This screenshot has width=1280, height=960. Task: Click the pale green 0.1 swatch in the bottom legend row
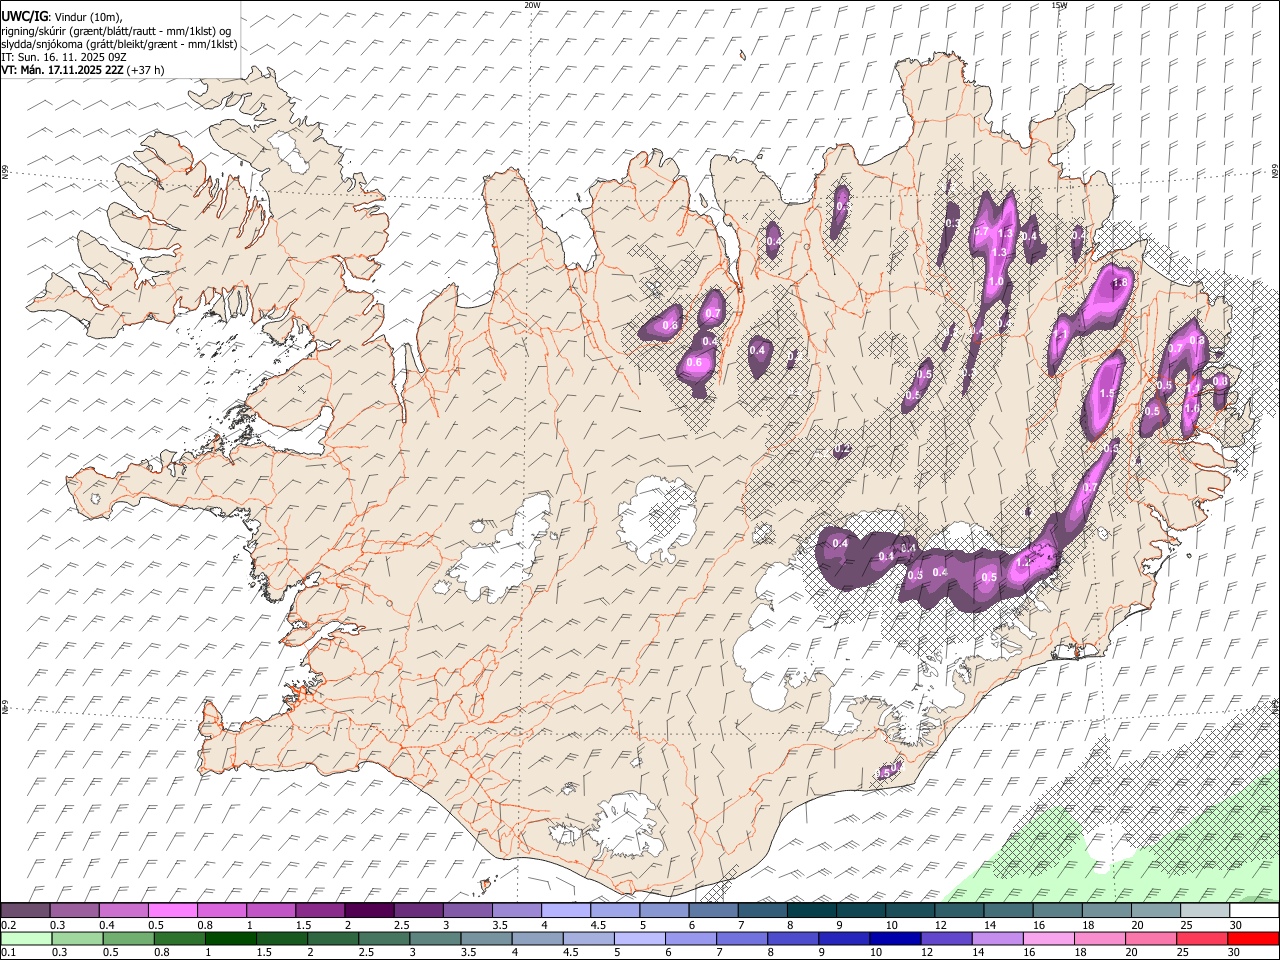25,938
